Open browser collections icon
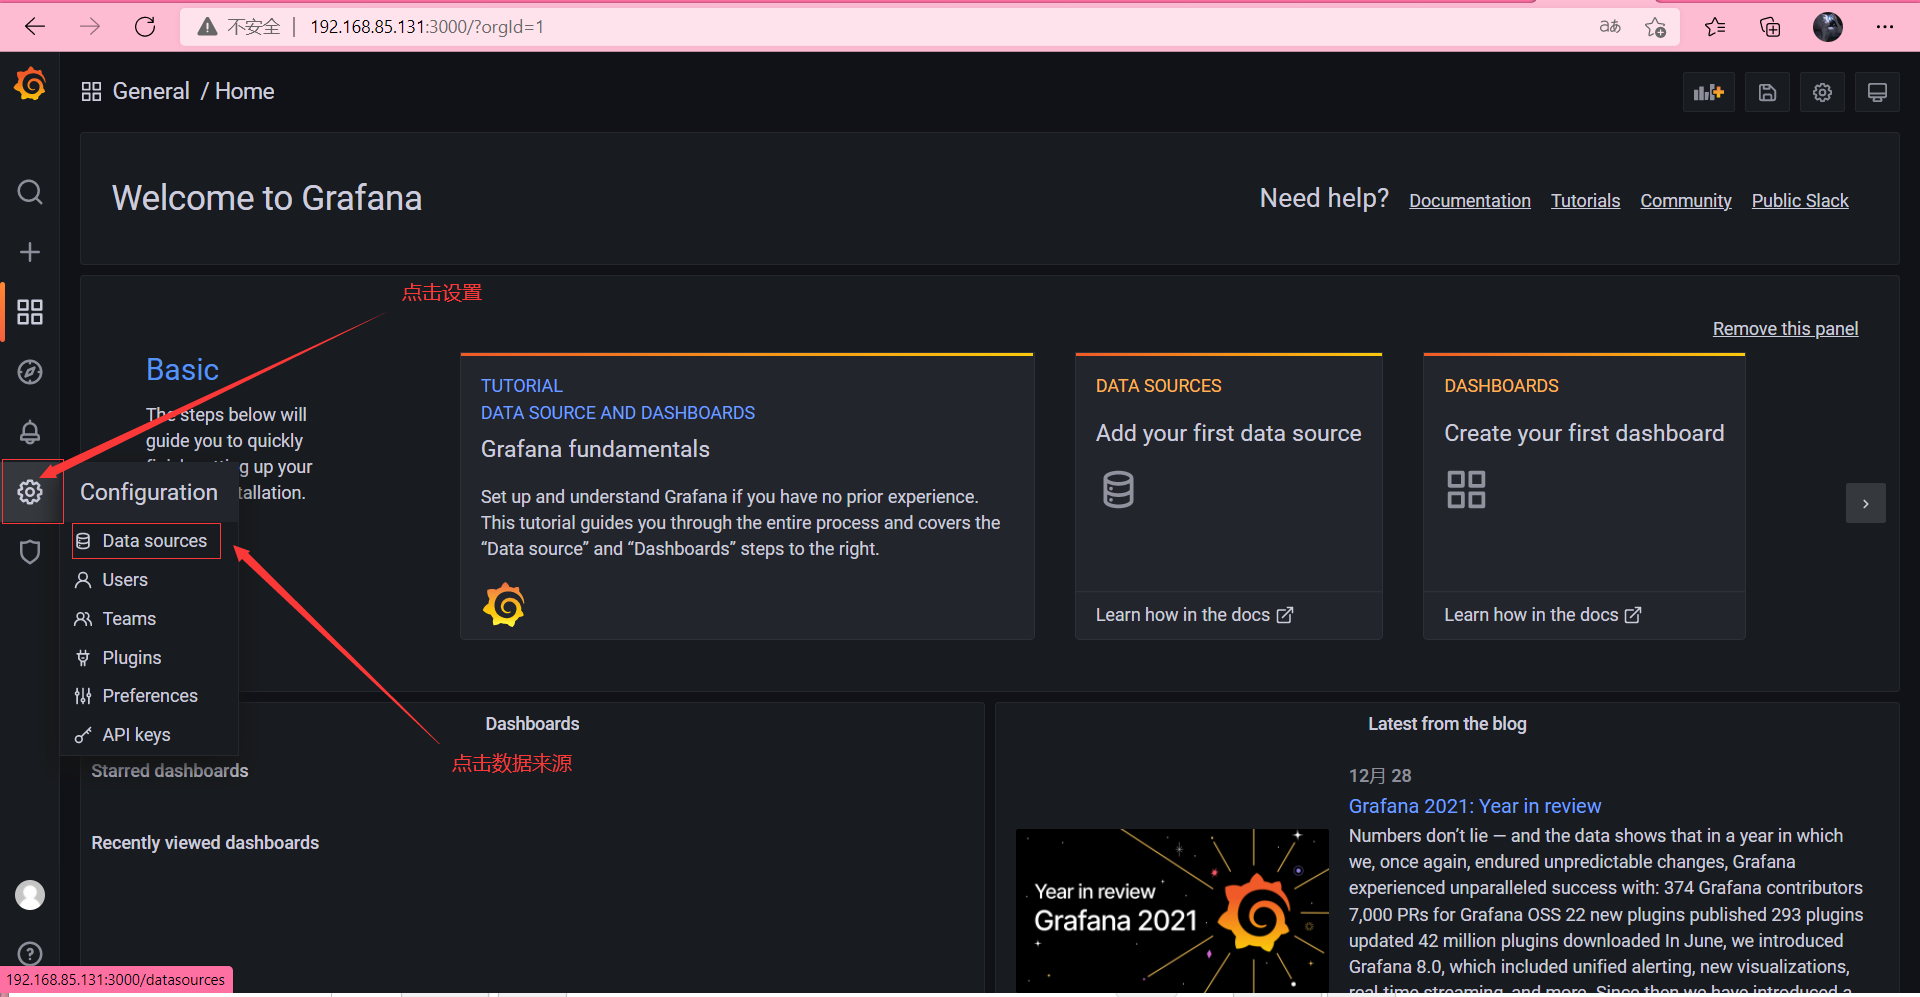 (x=1770, y=27)
